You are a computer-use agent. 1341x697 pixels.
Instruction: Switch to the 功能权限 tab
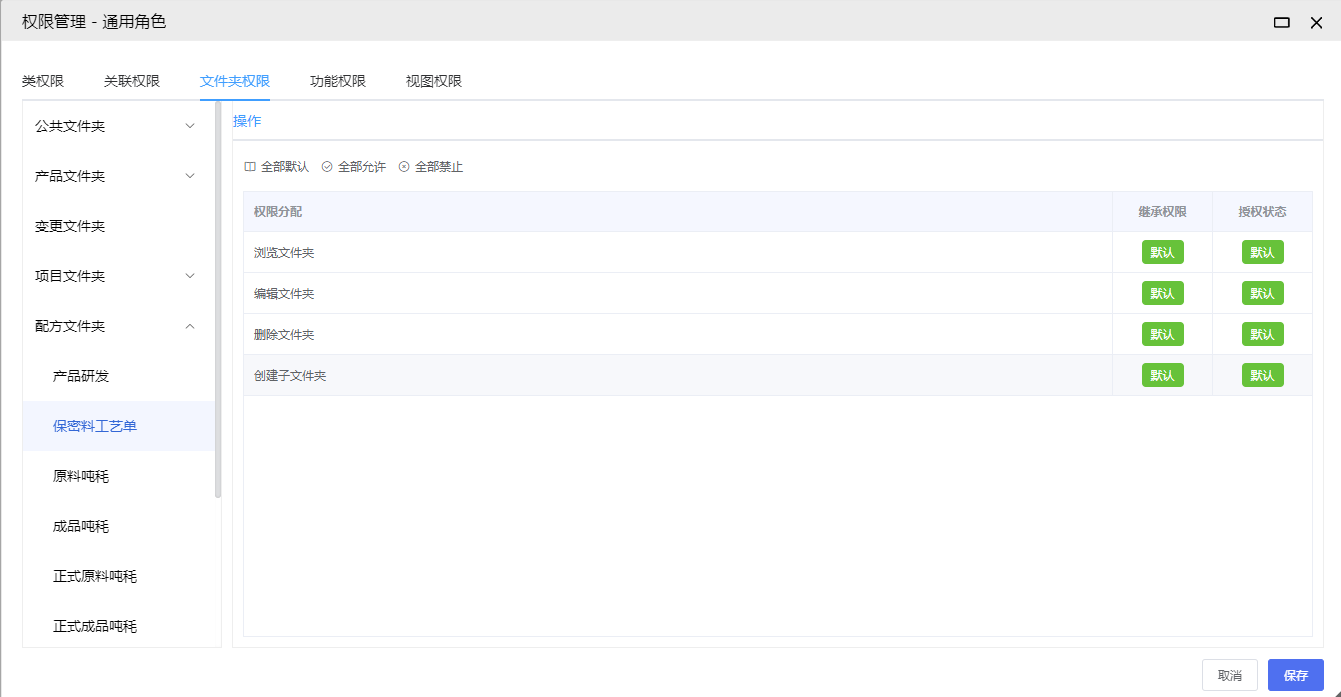[x=338, y=81]
